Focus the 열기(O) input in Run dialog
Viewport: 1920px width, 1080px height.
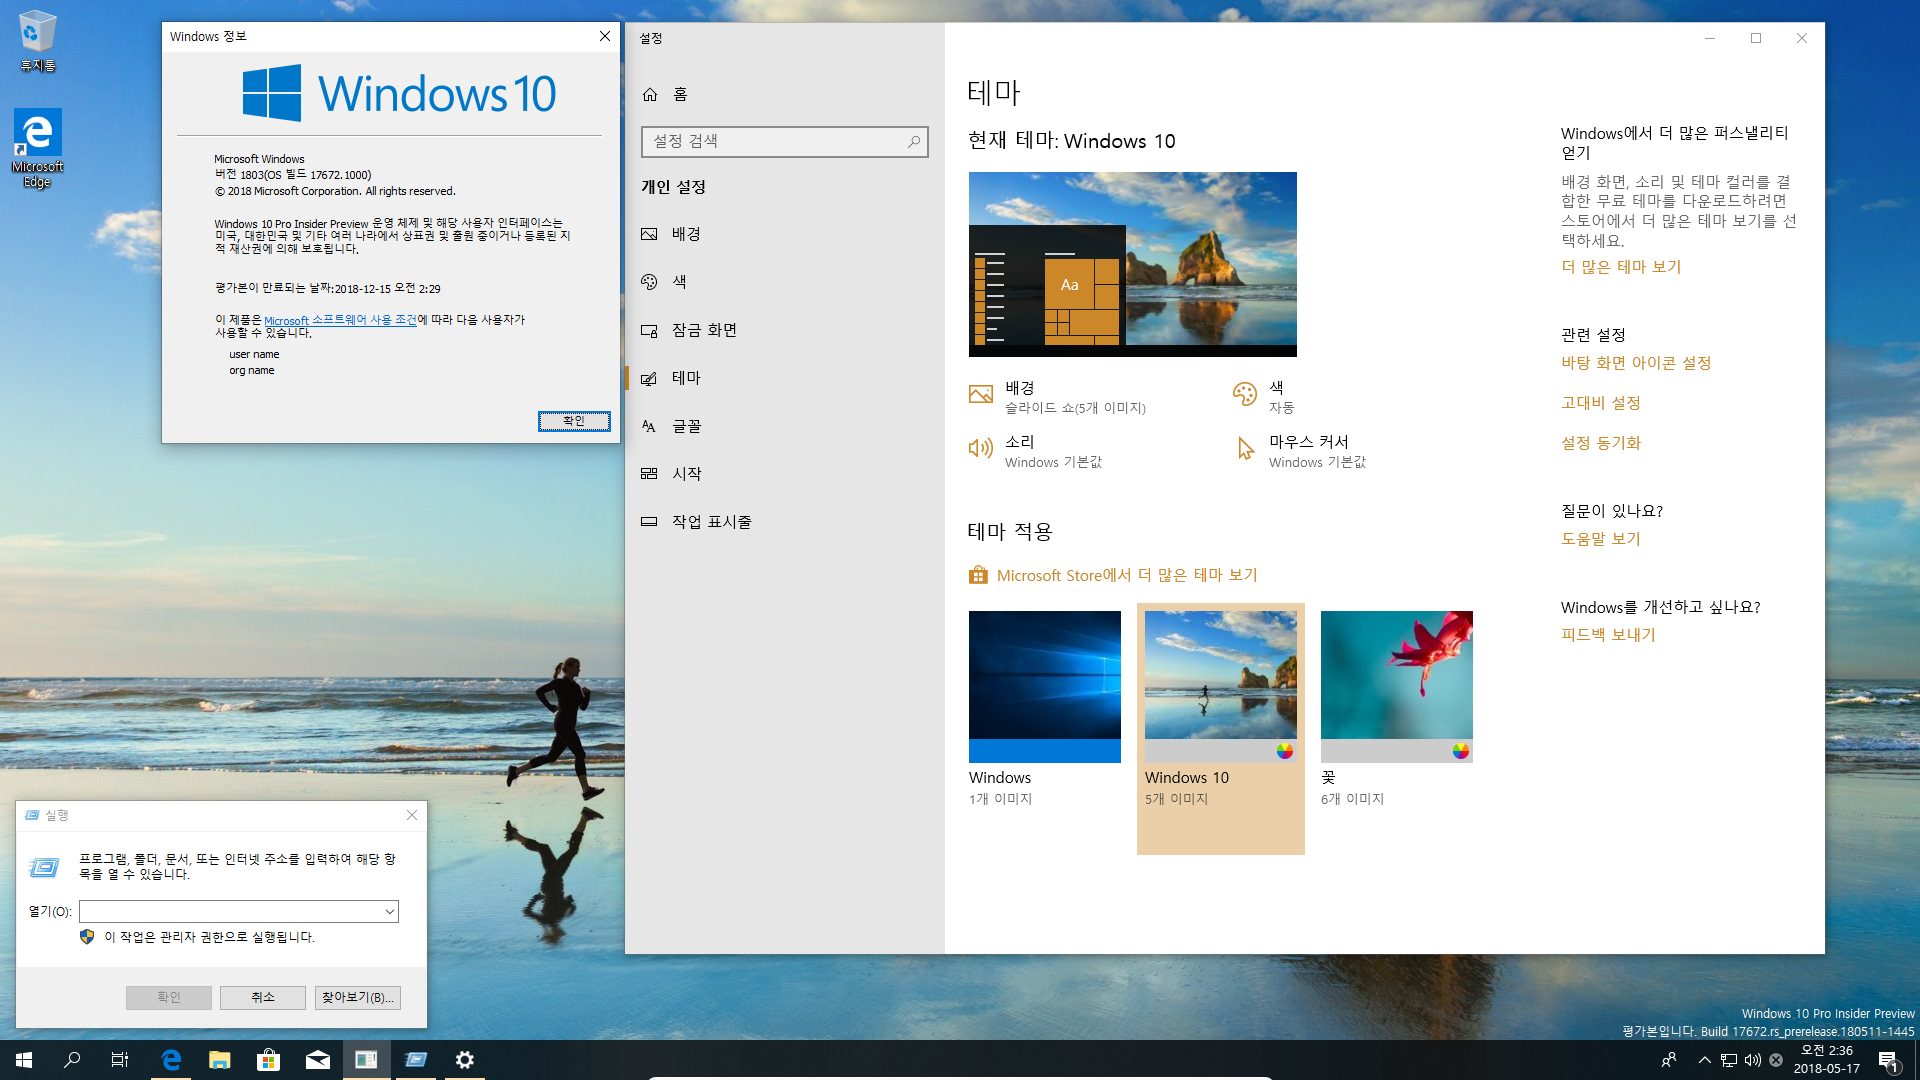239,912
